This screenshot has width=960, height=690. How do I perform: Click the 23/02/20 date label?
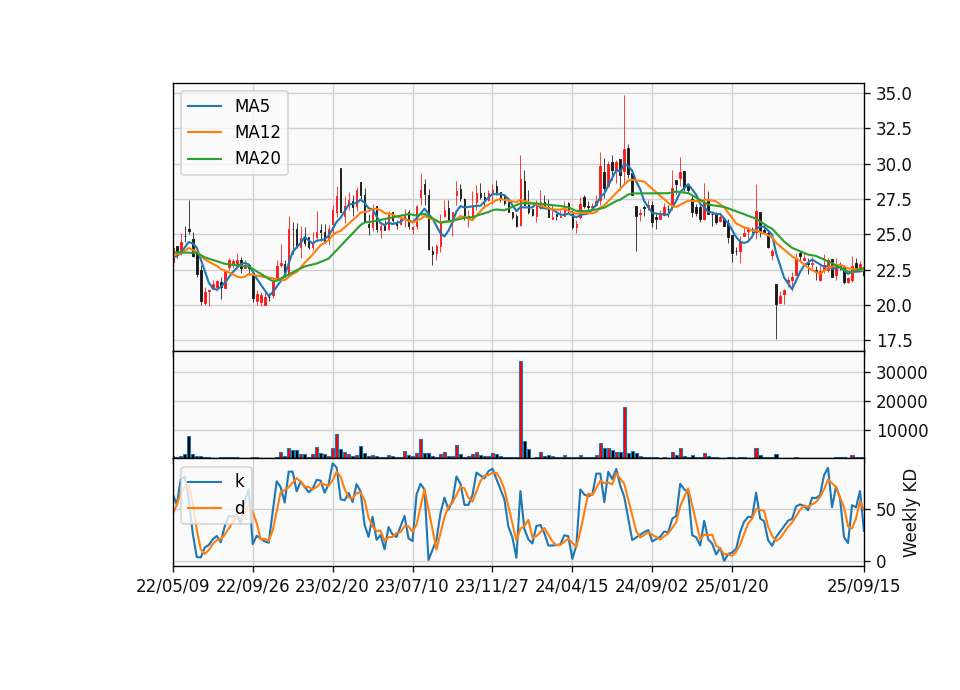332,586
